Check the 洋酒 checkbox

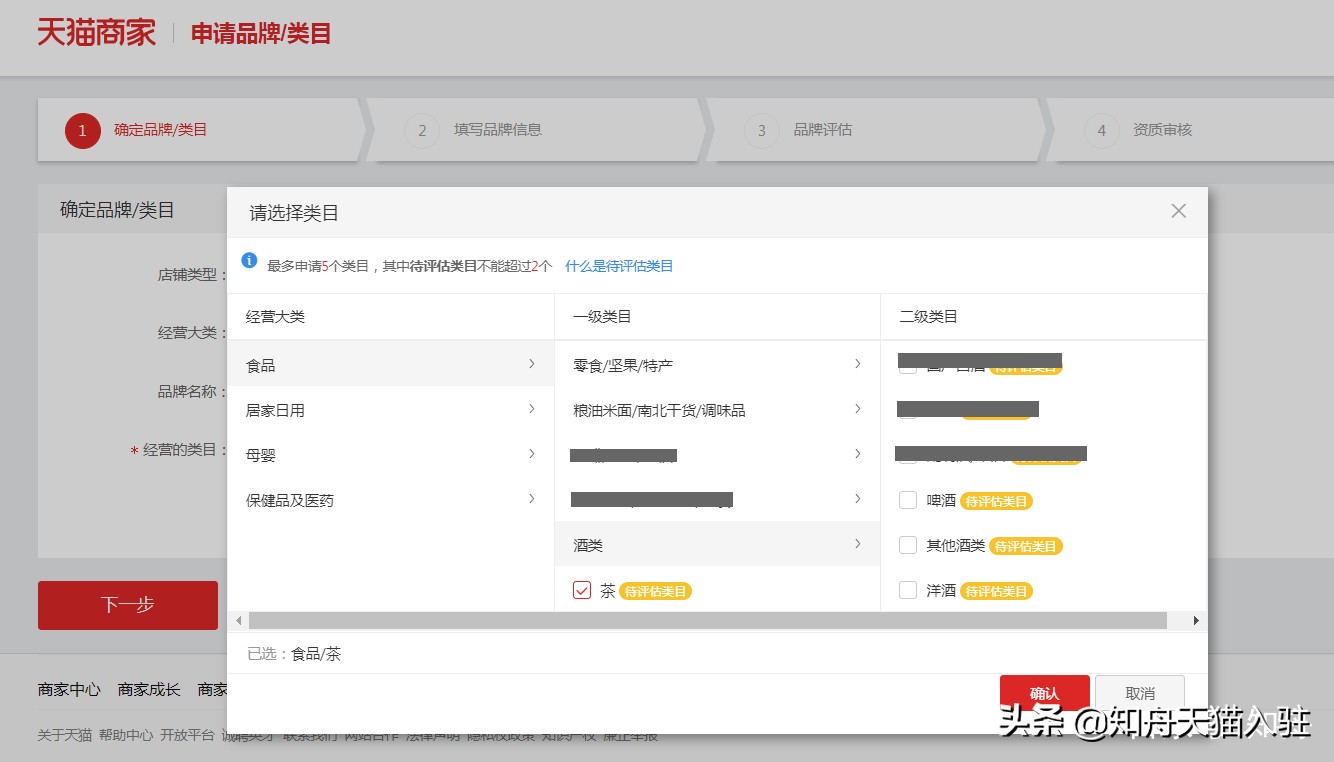[x=906, y=591]
